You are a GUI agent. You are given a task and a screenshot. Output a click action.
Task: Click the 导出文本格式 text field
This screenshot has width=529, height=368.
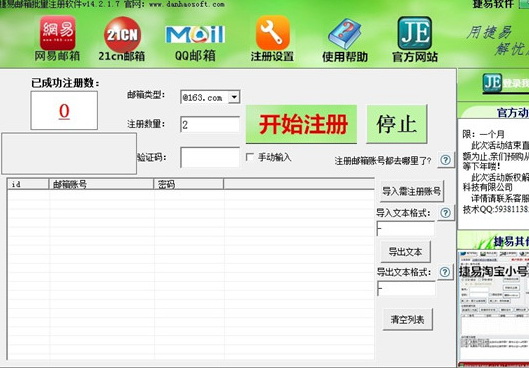tap(406, 288)
